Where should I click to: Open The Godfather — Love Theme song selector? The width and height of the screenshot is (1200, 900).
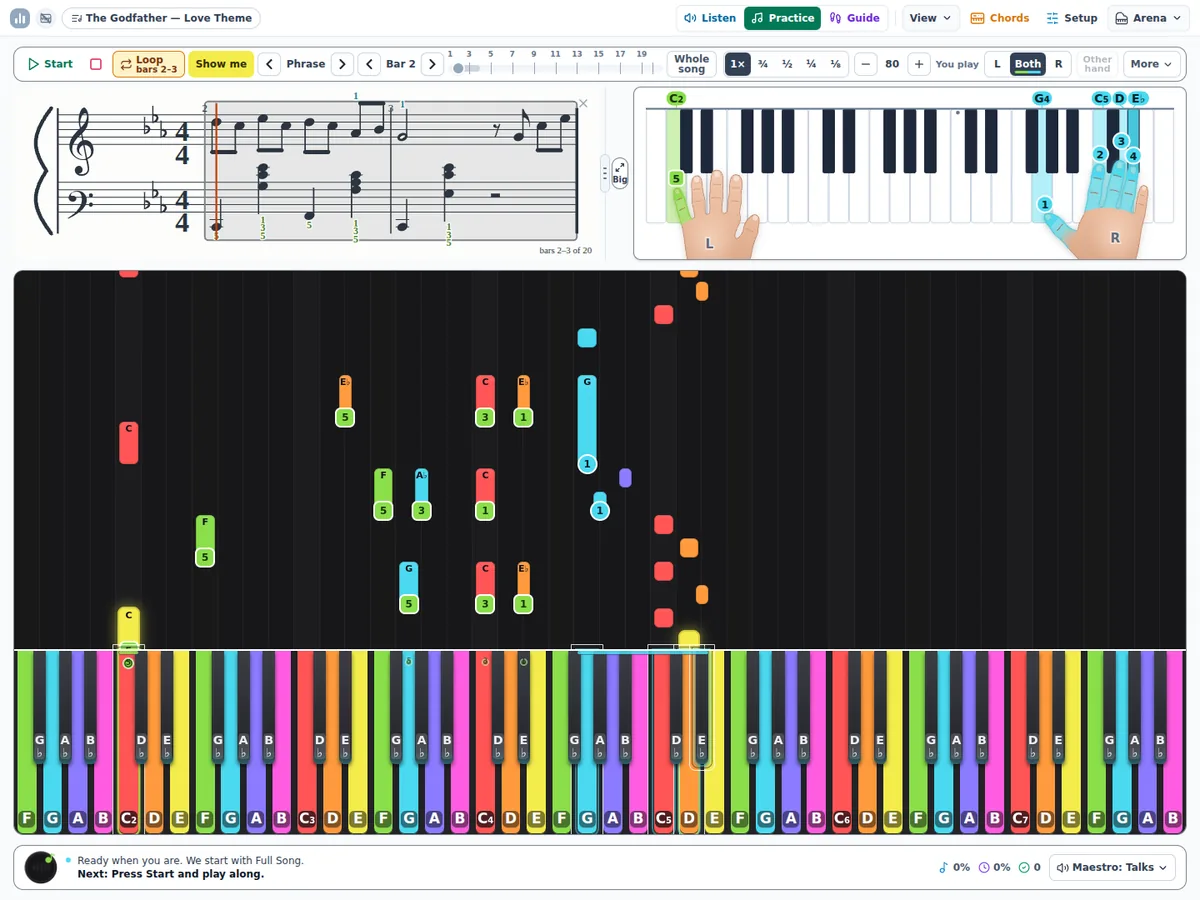(161, 18)
